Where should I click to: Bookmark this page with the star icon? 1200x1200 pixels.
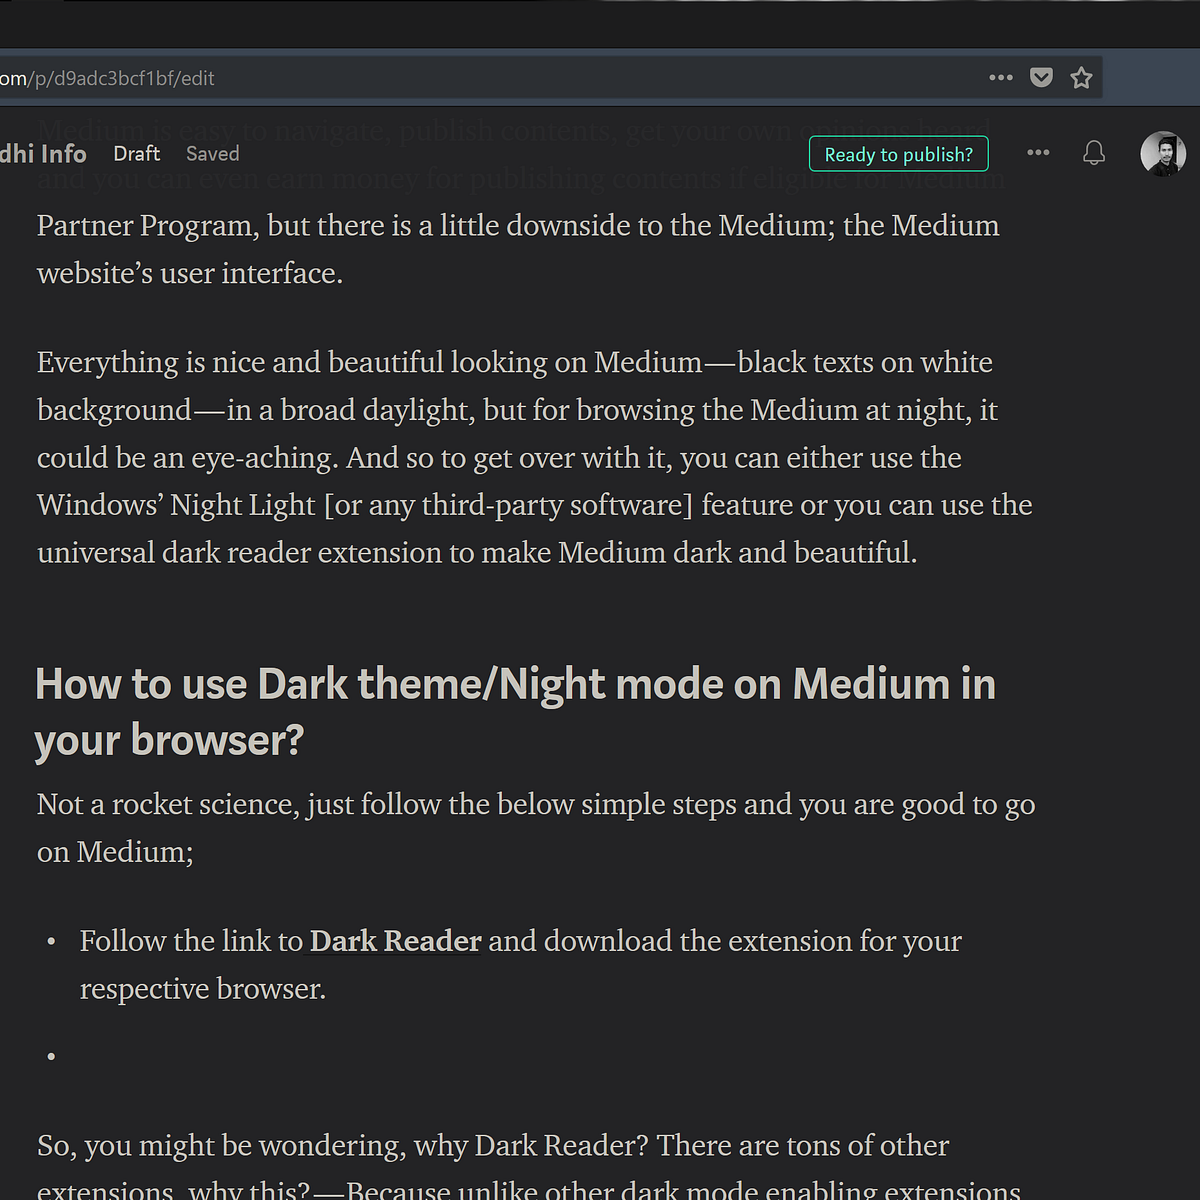(x=1081, y=77)
